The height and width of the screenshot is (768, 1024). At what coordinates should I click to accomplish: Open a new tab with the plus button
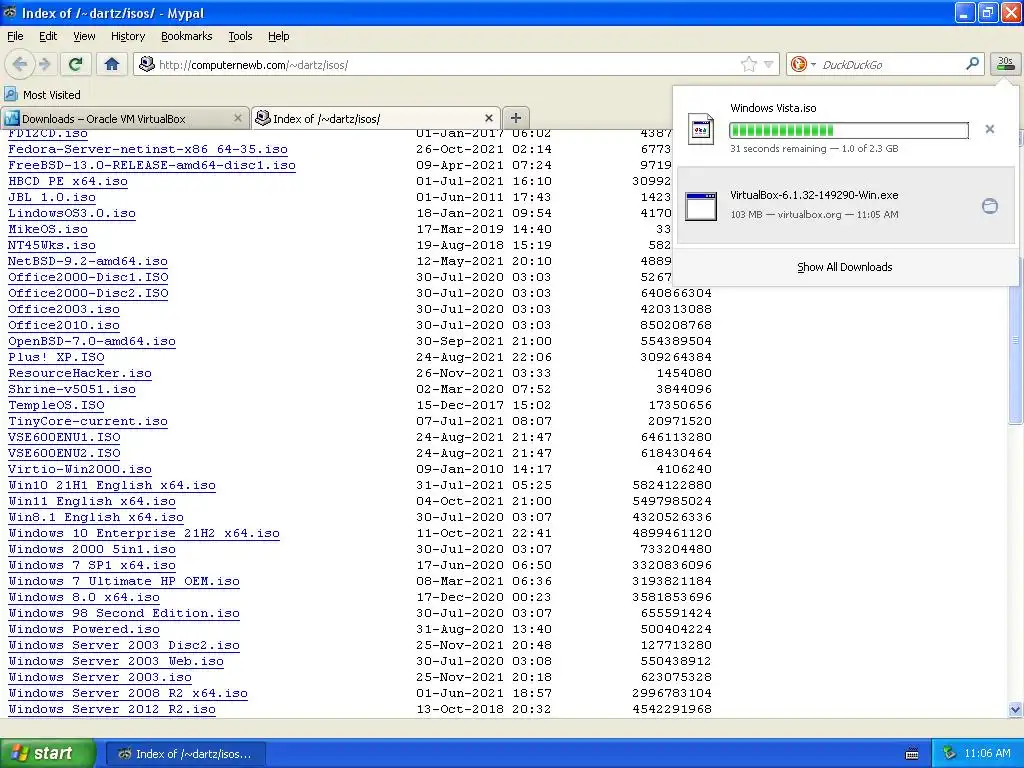(515, 118)
